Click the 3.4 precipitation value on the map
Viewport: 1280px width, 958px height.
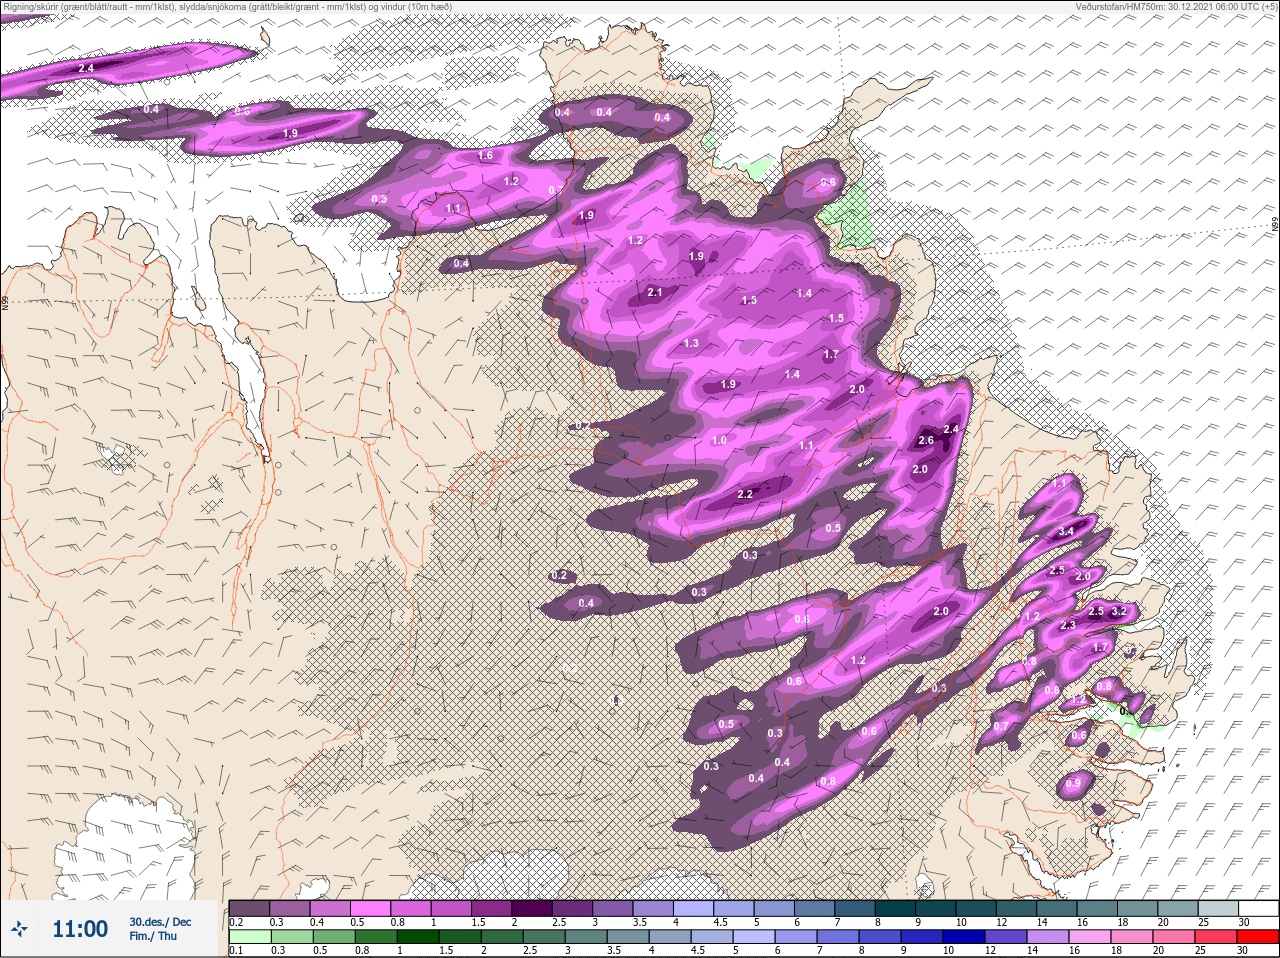click(1066, 532)
